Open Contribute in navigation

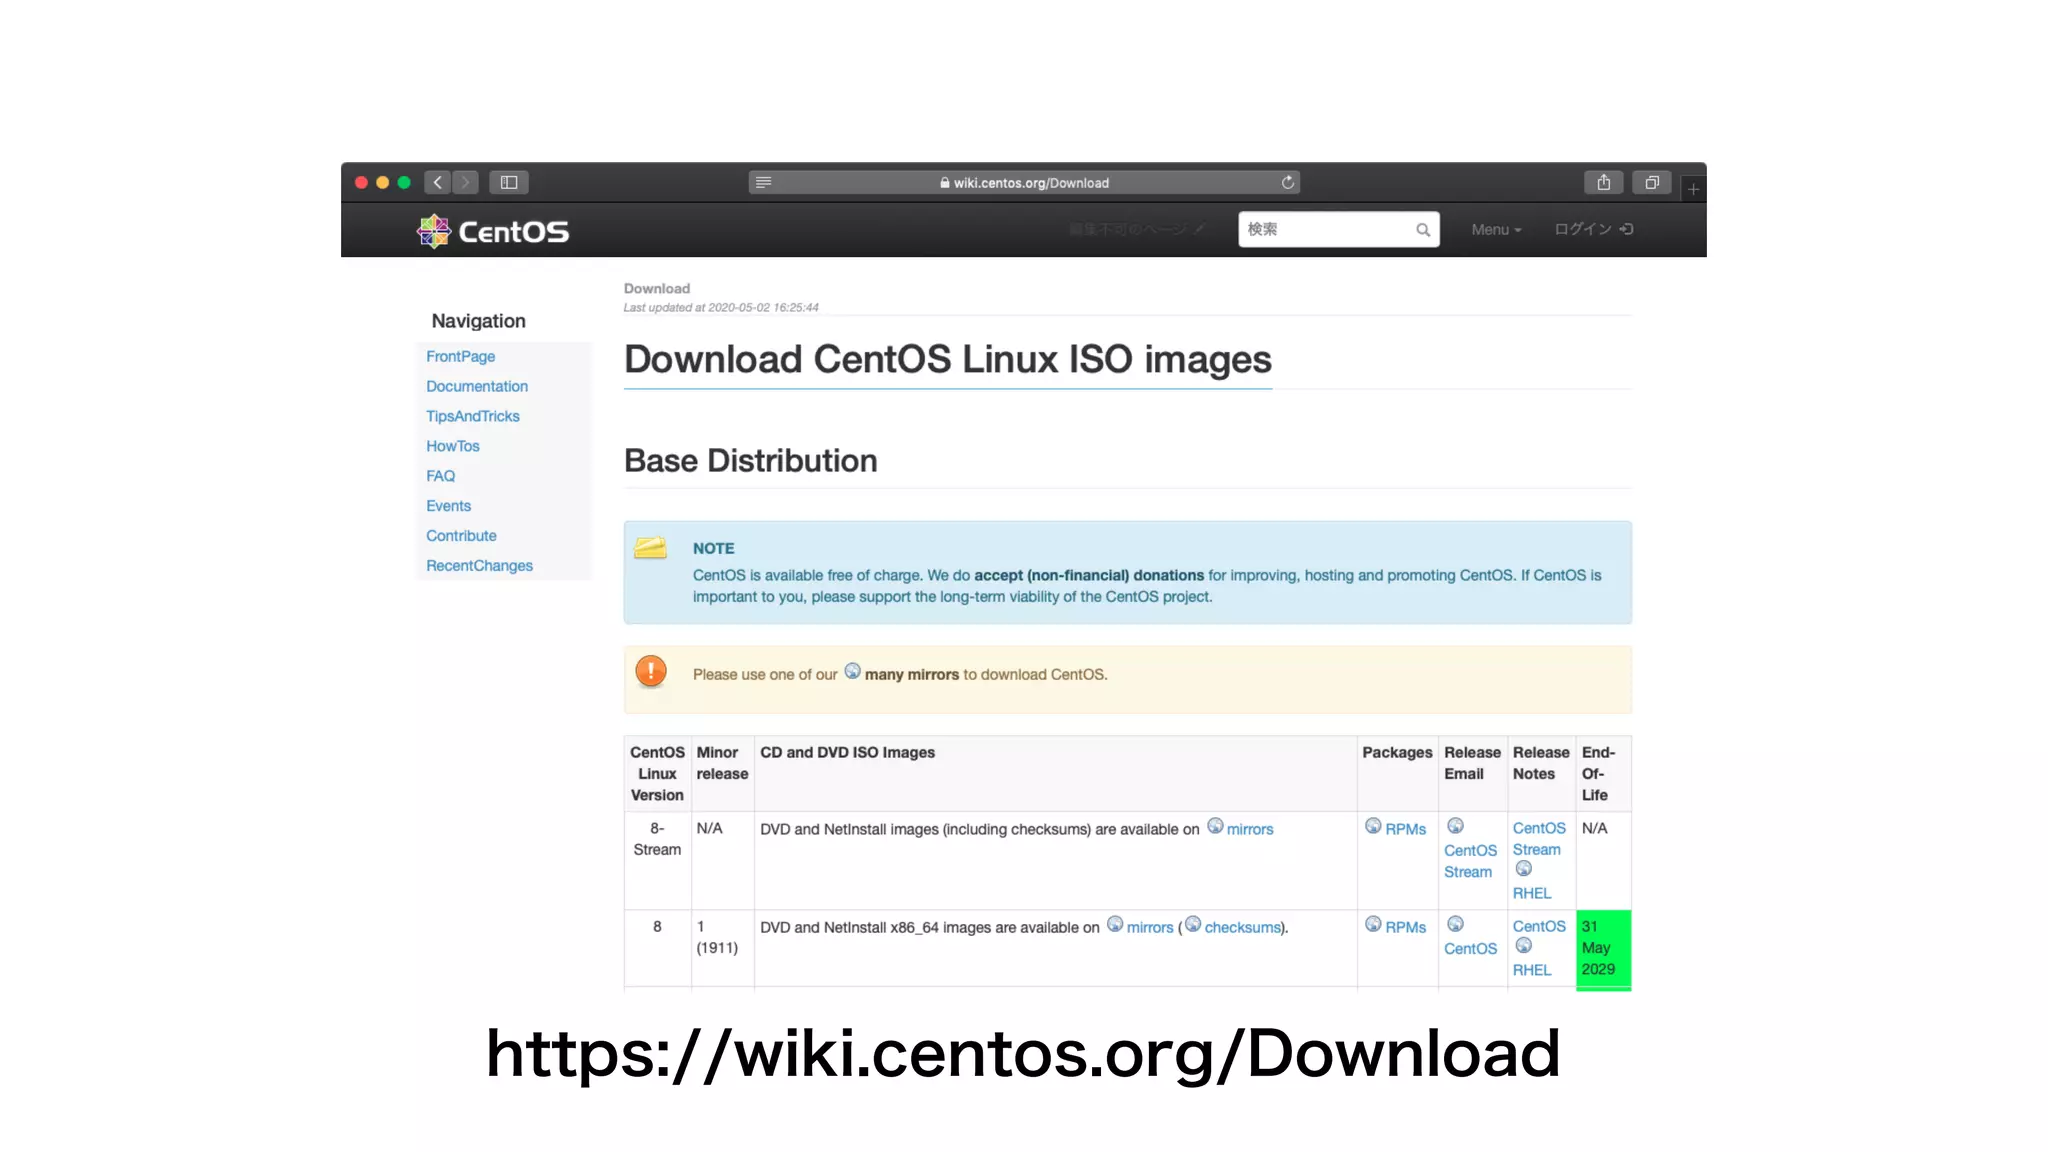pos(461,536)
